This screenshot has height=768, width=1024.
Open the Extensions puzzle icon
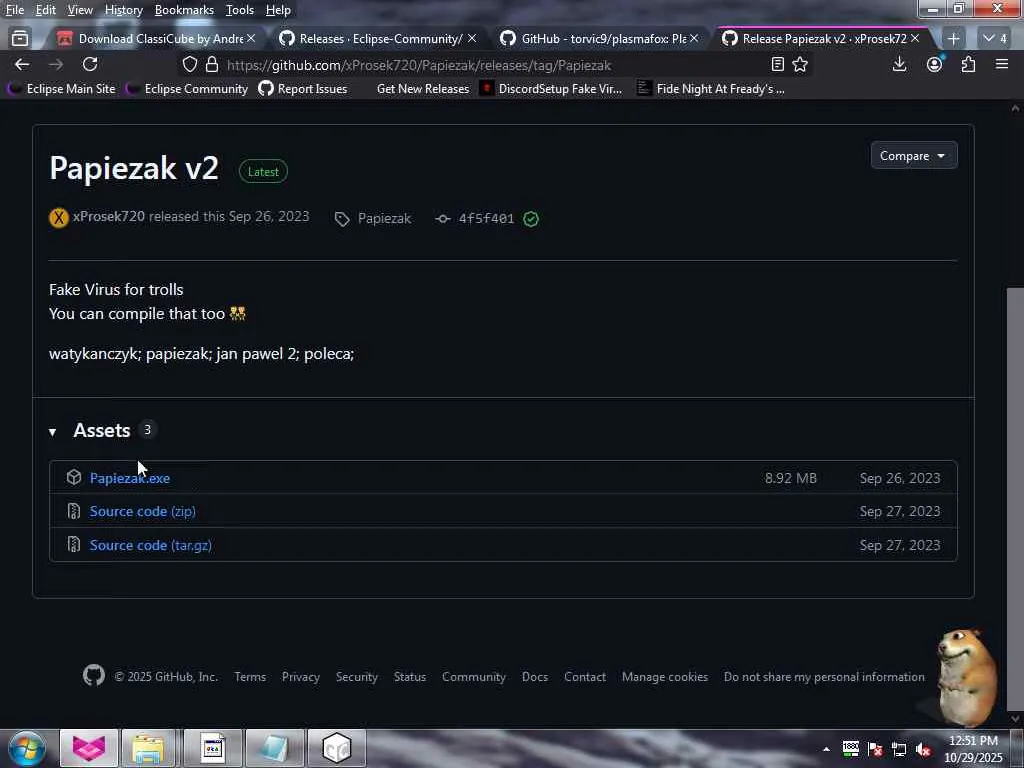click(x=968, y=64)
